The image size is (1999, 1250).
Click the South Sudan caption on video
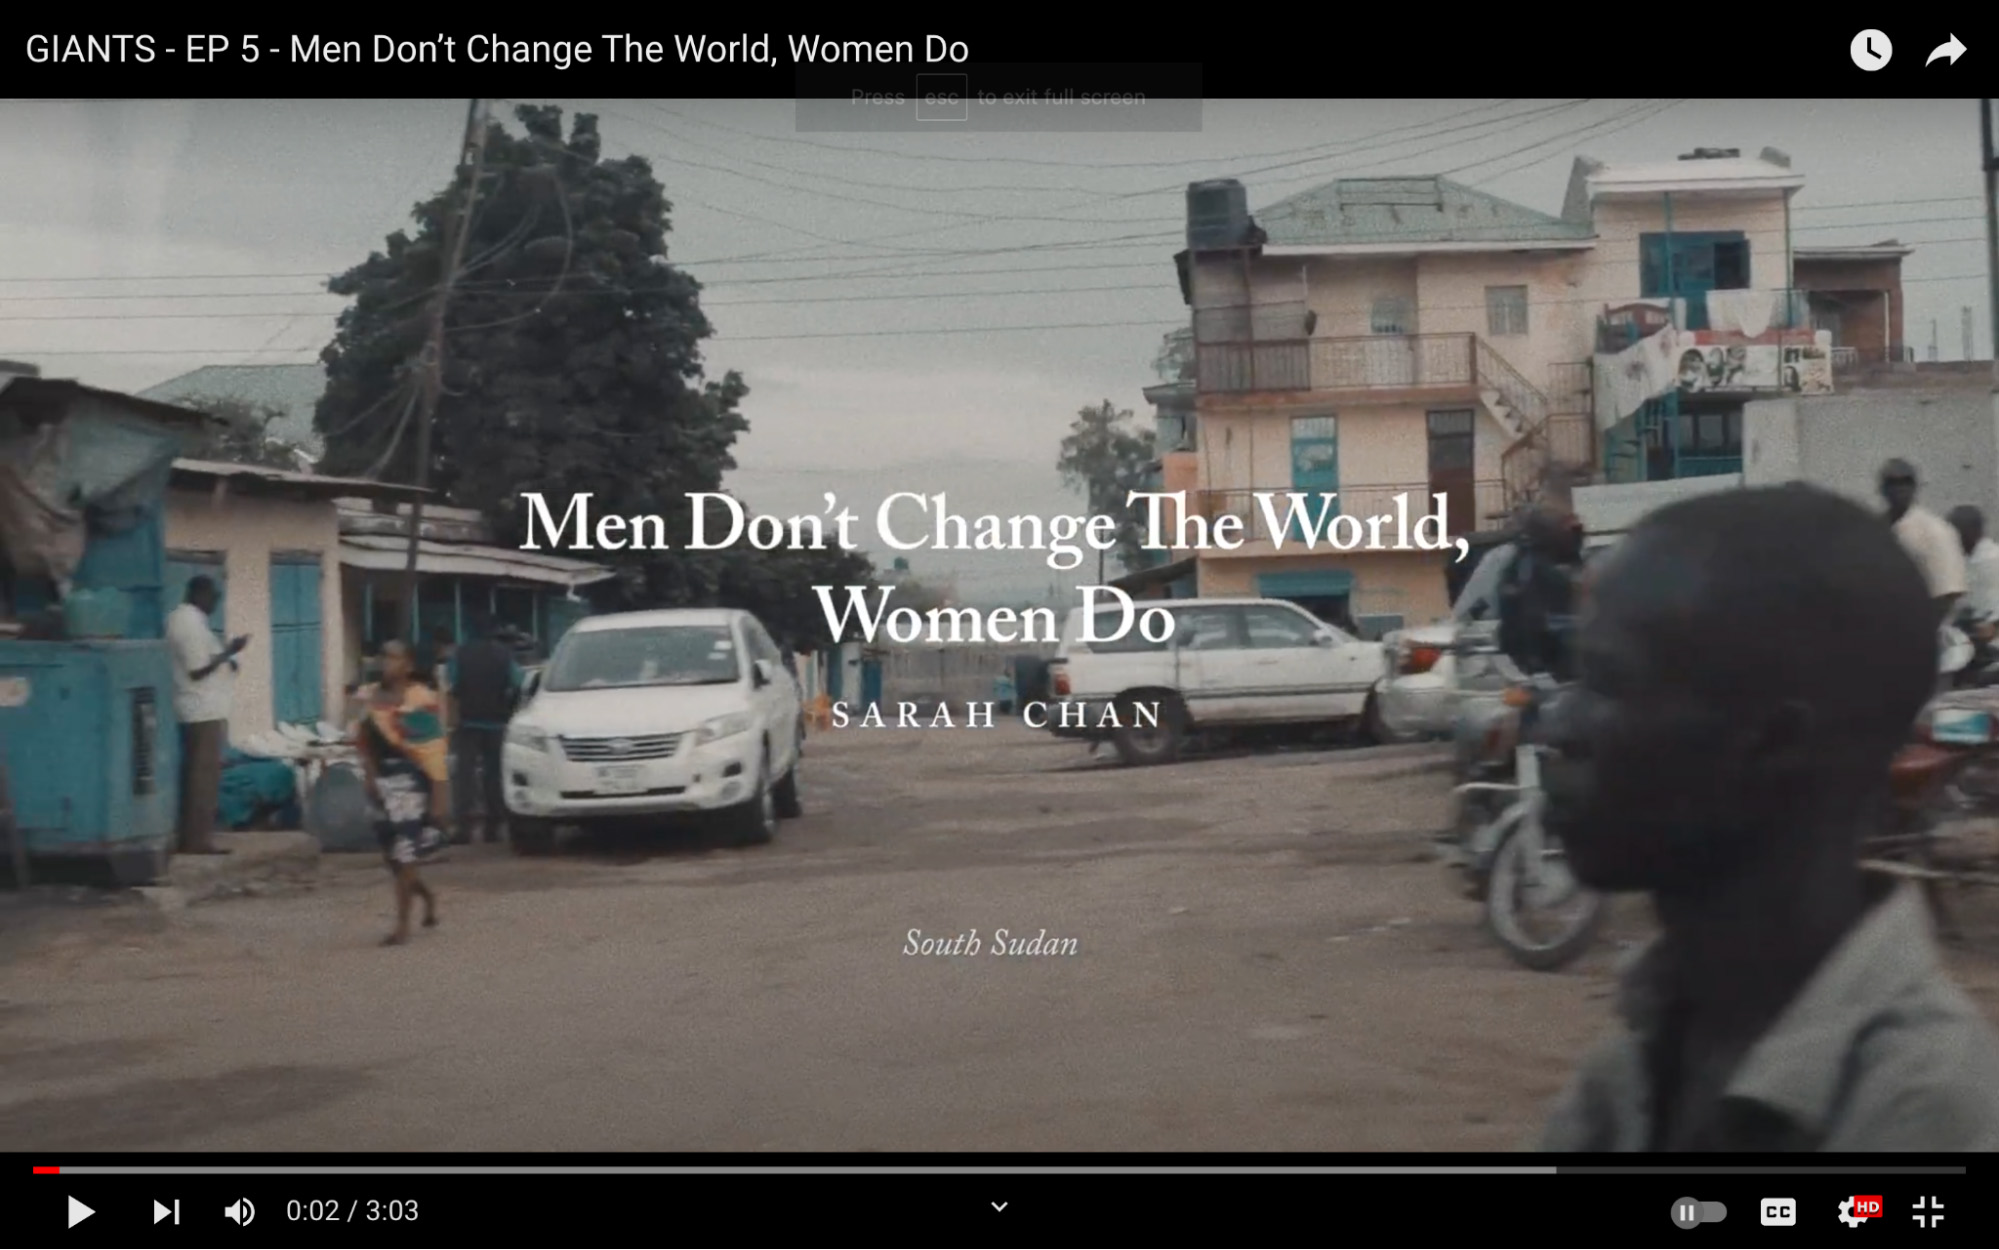click(990, 943)
